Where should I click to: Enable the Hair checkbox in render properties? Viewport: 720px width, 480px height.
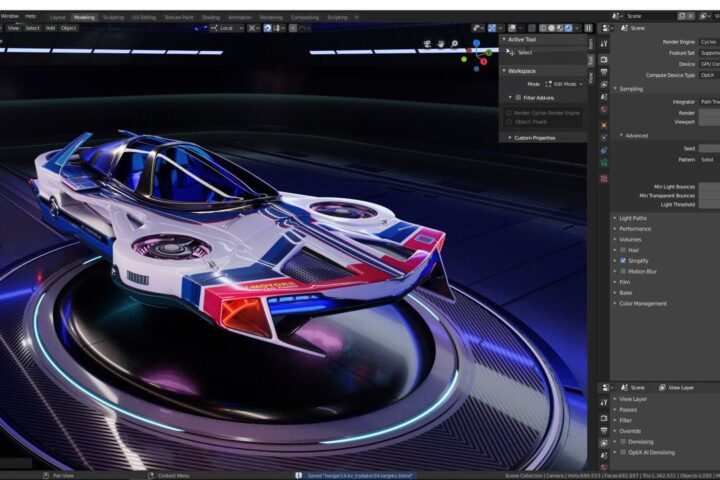[x=623, y=250]
